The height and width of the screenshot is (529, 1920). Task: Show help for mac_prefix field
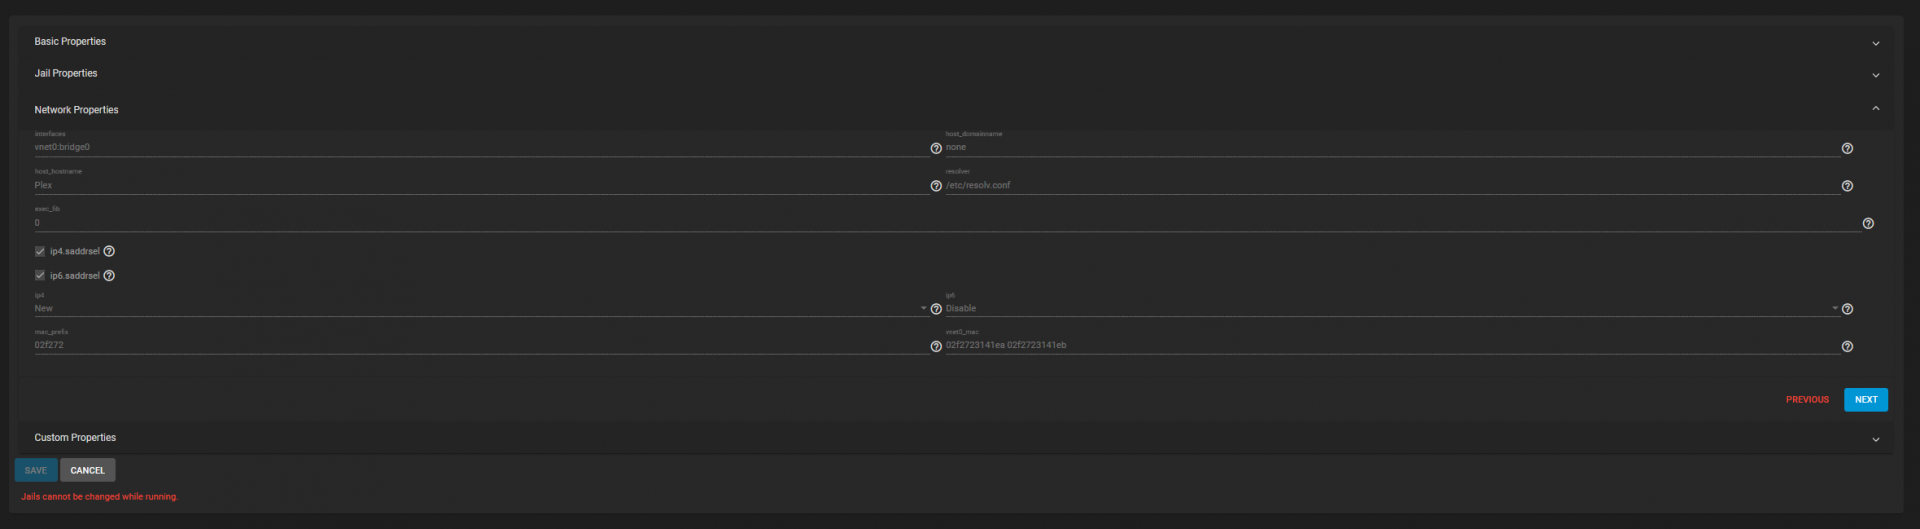[936, 346]
